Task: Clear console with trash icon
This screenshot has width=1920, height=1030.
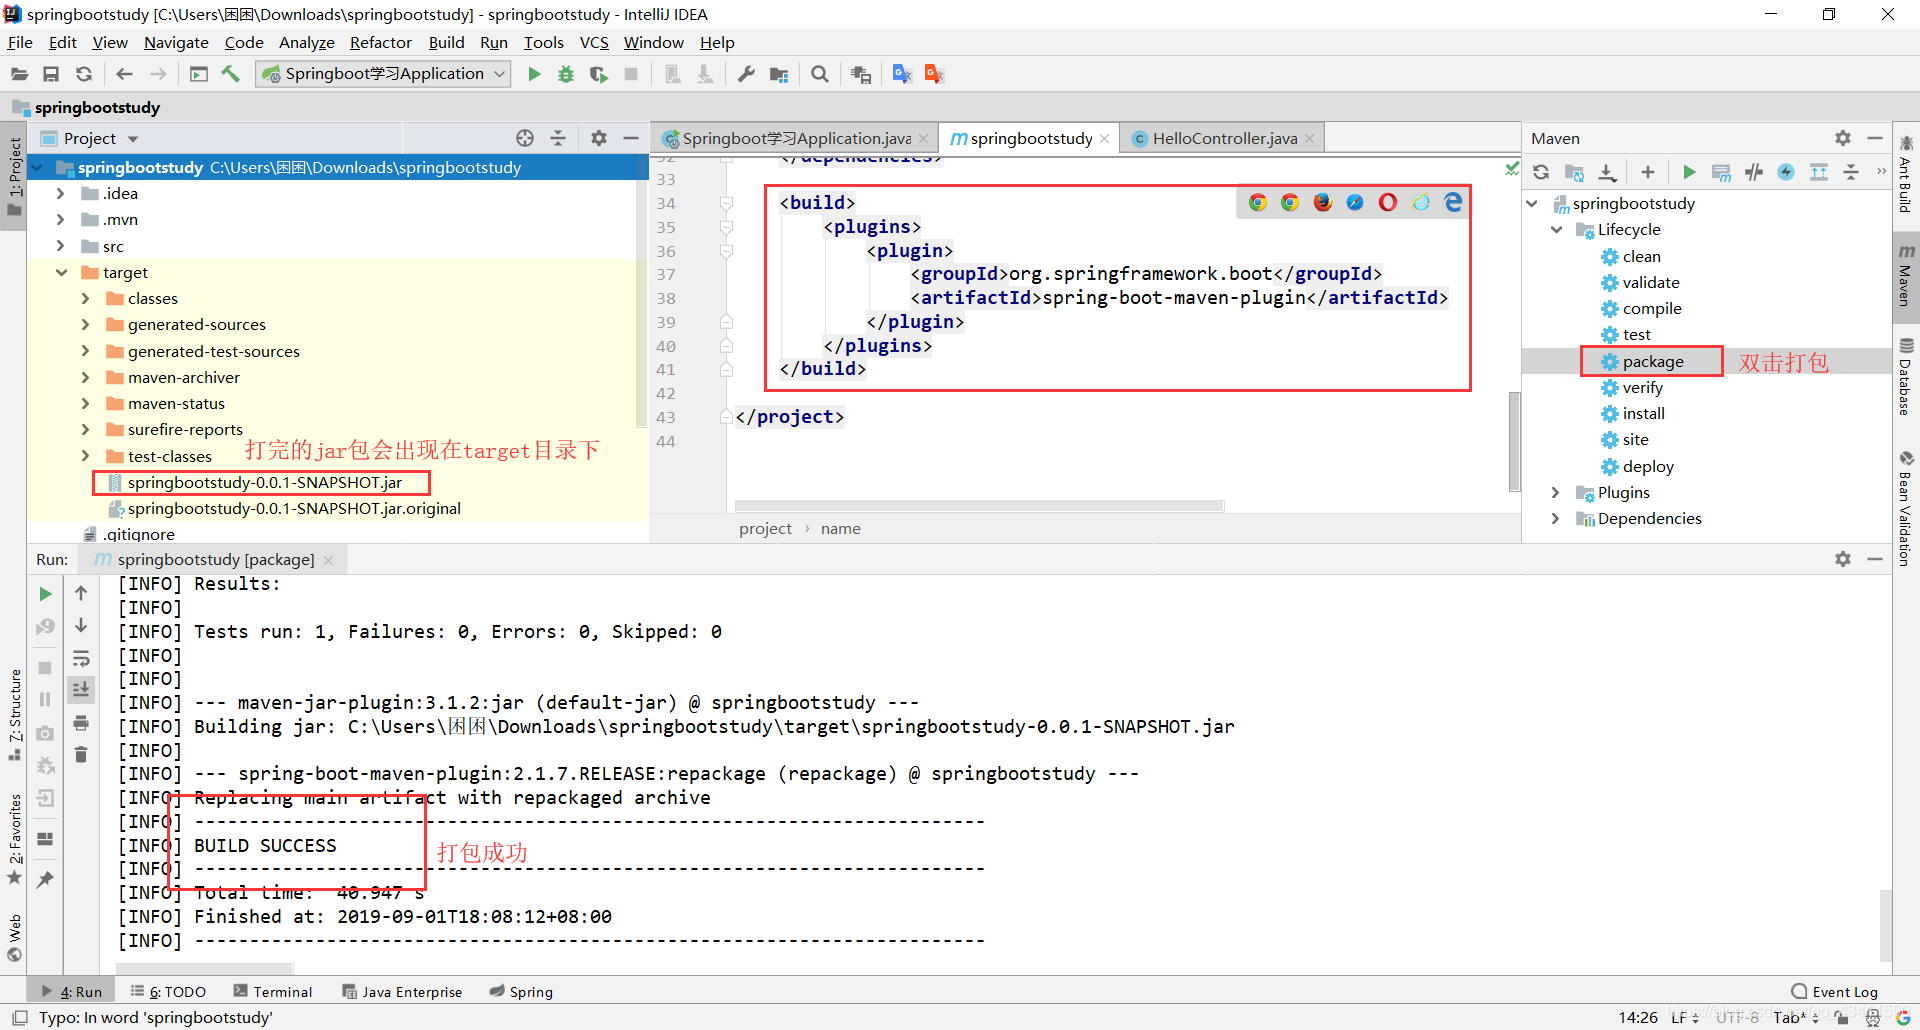Action: pyautogui.click(x=81, y=755)
